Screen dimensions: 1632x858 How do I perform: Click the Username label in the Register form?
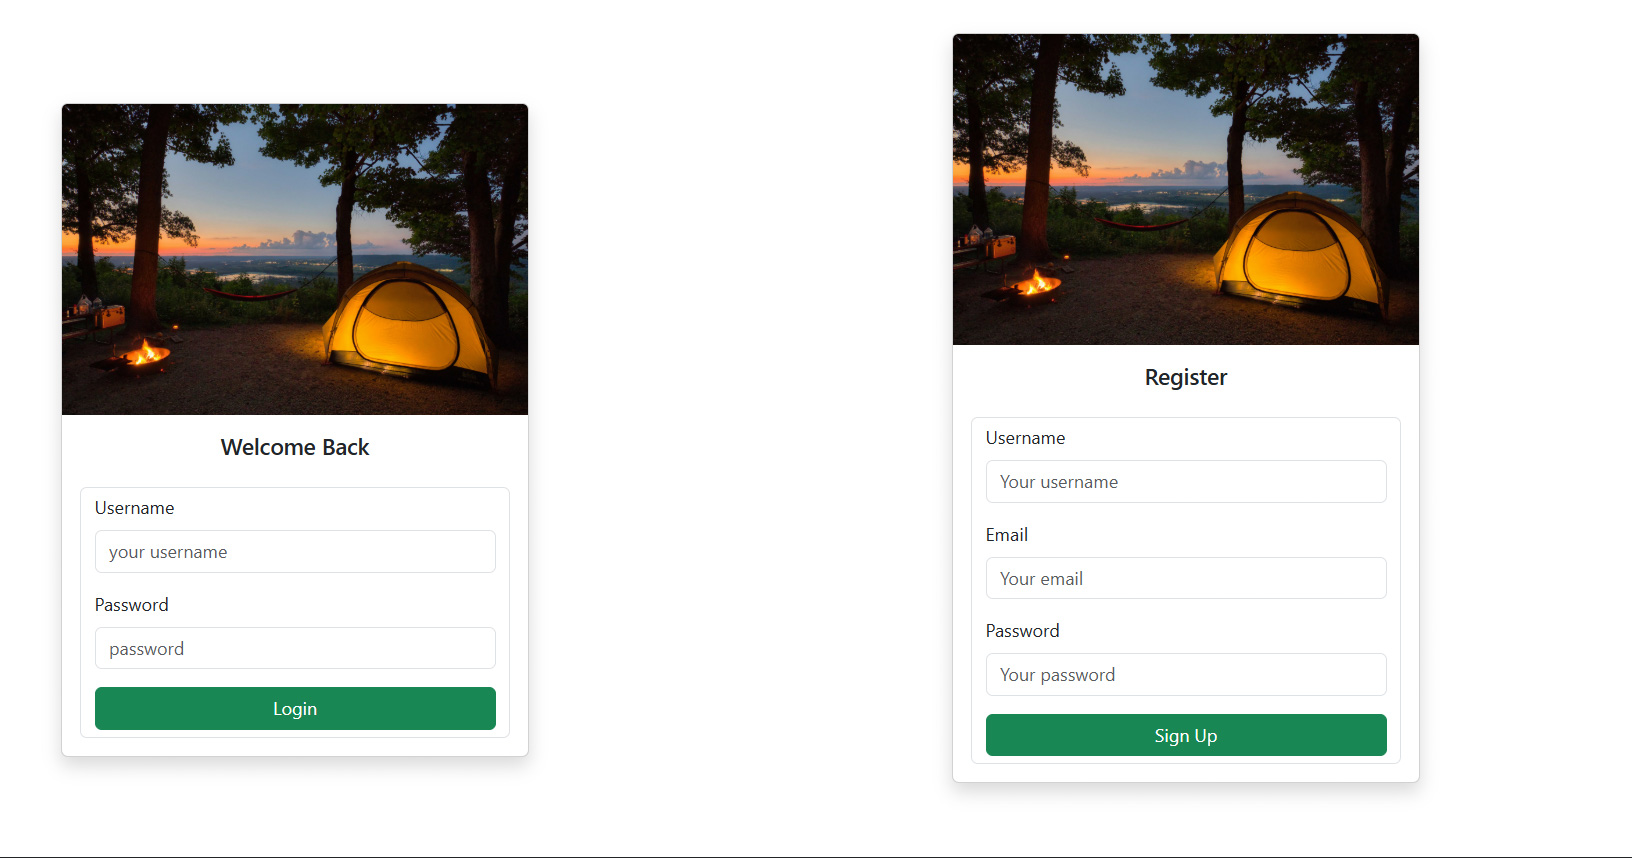[x=1025, y=438]
